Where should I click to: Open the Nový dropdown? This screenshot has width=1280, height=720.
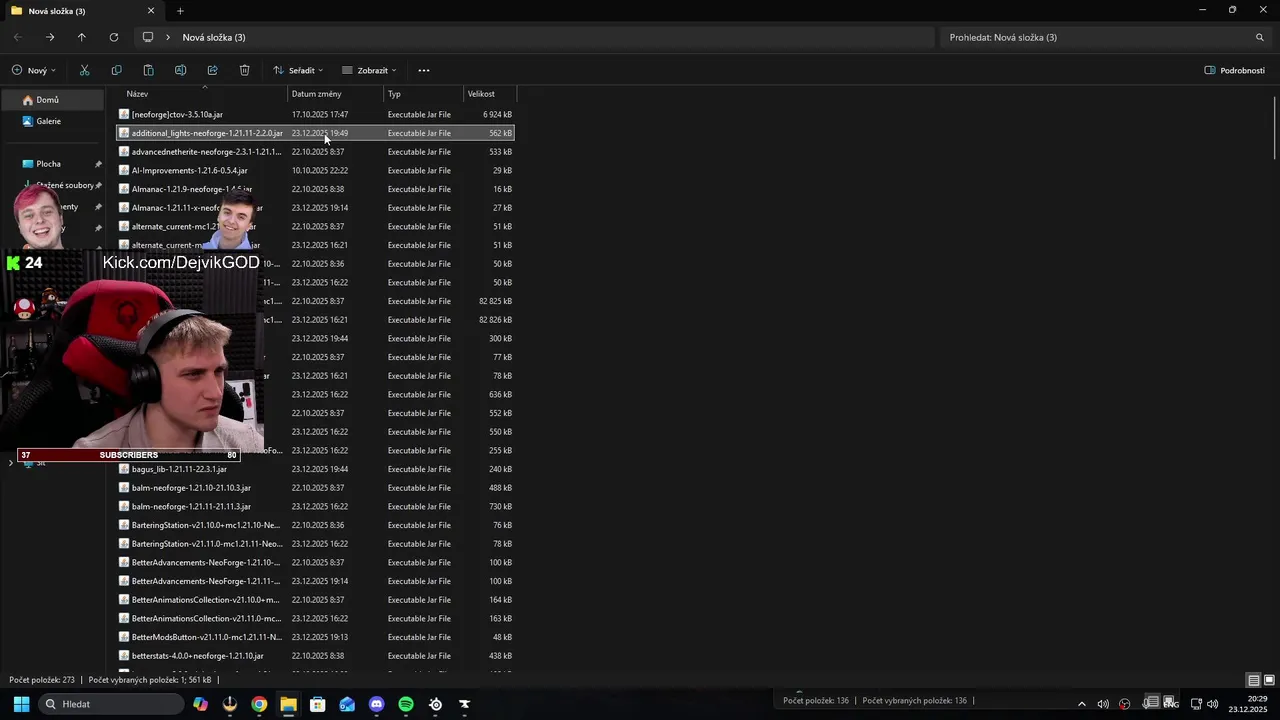[x=34, y=70]
